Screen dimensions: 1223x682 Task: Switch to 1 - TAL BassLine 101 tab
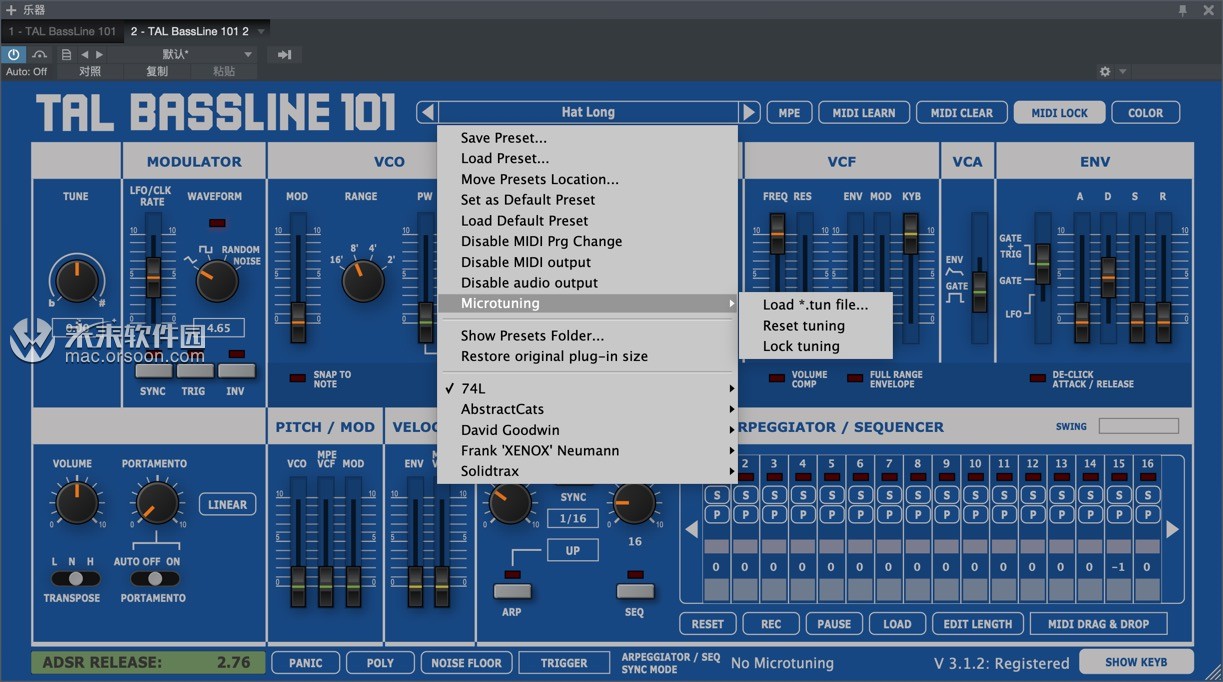point(62,31)
